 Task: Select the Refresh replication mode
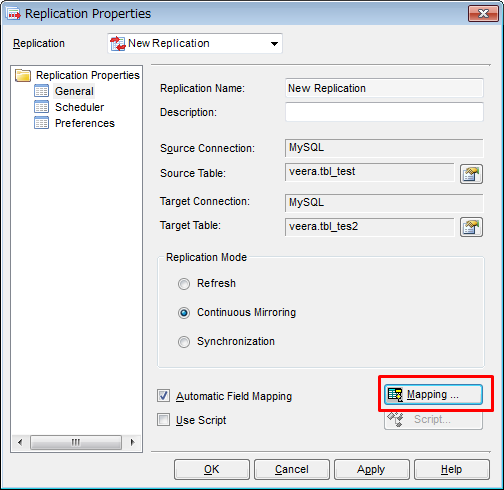tap(184, 284)
